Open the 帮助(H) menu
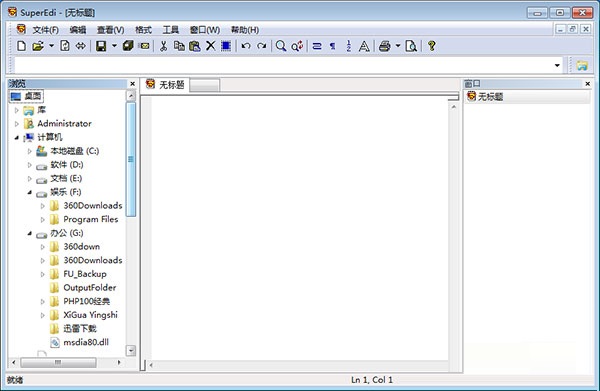The image size is (600, 391). pyautogui.click(x=245, y=30)
